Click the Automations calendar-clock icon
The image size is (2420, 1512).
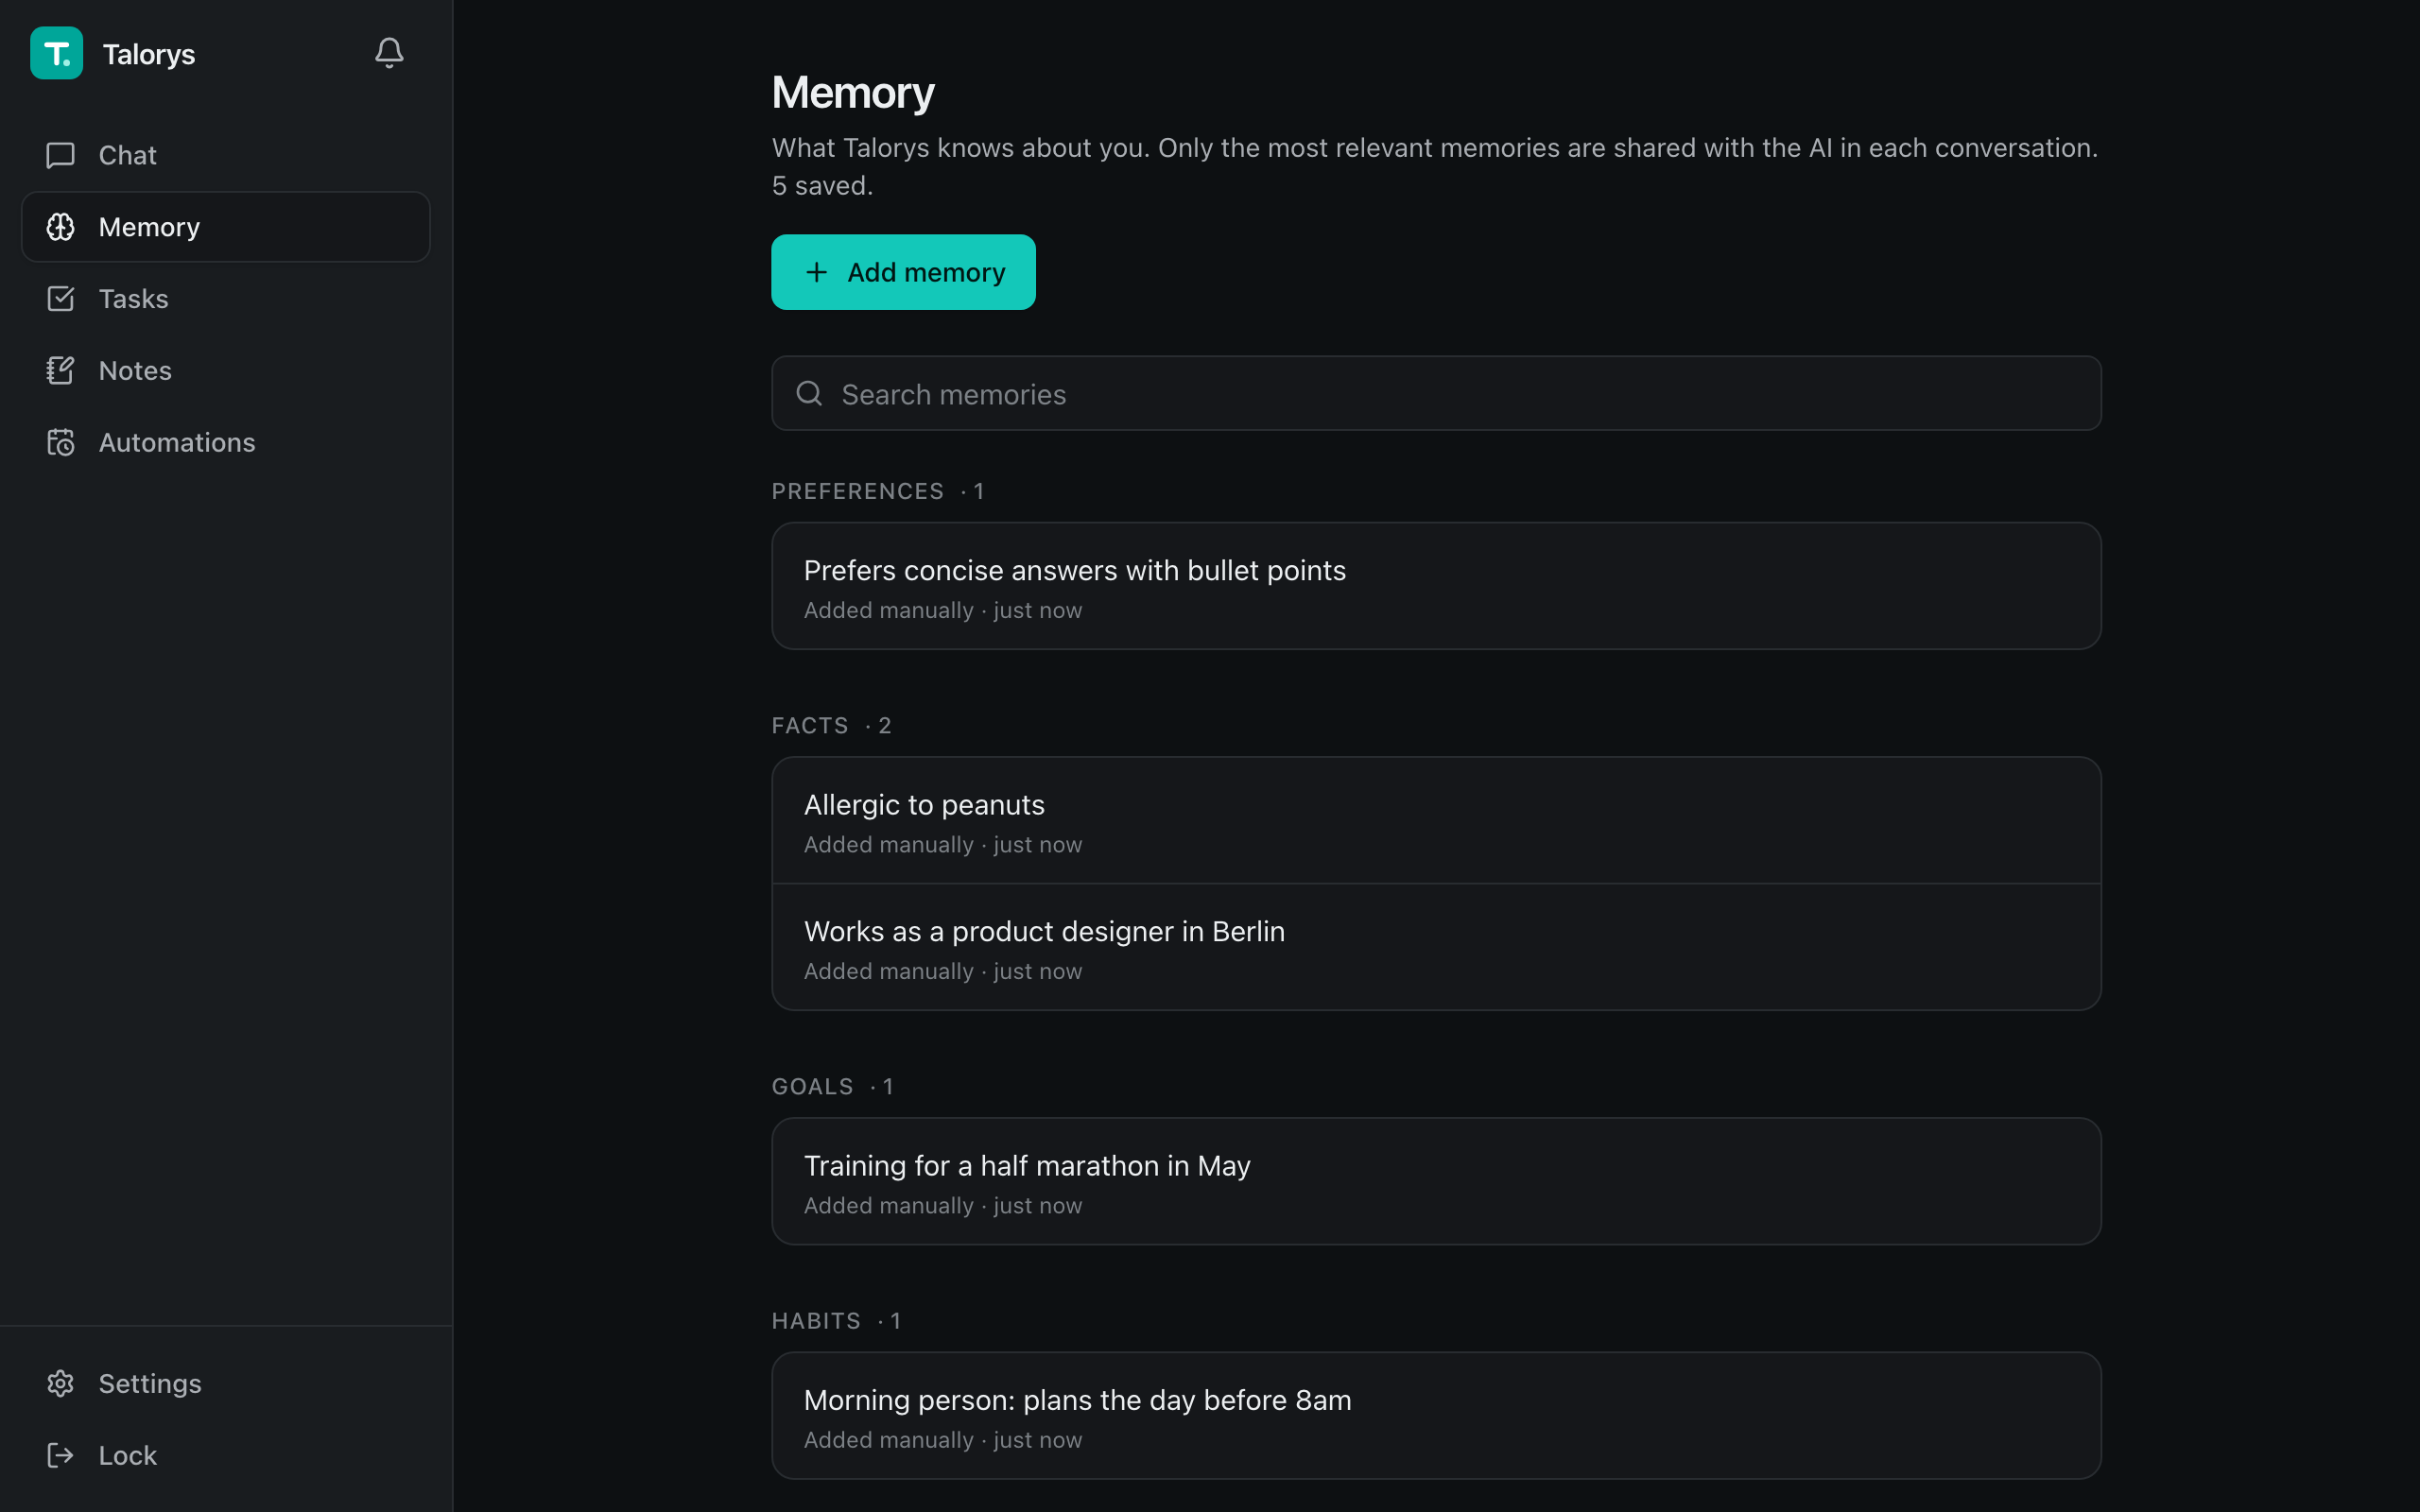click(x=61, y=442)
